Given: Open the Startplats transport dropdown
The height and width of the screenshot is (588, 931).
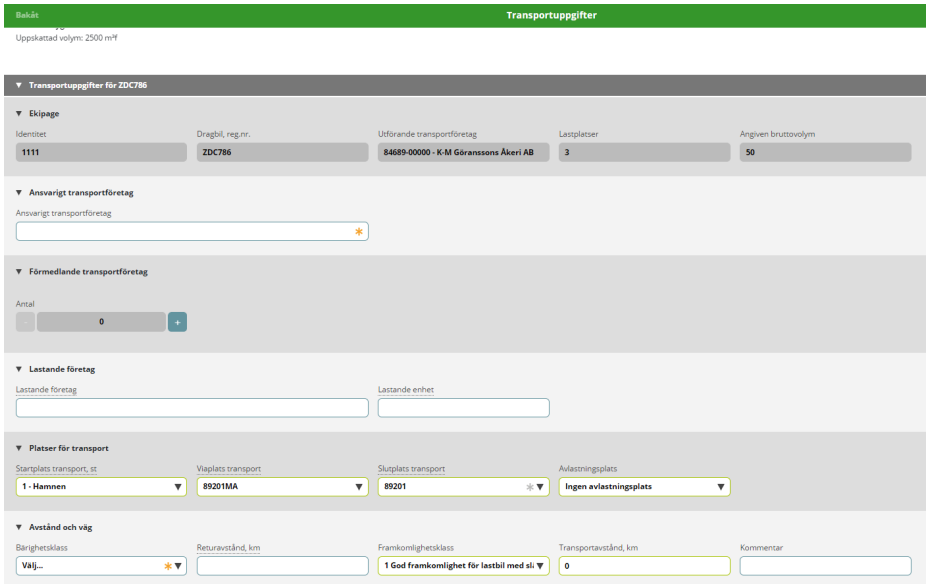Looking at the screenshot, I should click(102, 487).
